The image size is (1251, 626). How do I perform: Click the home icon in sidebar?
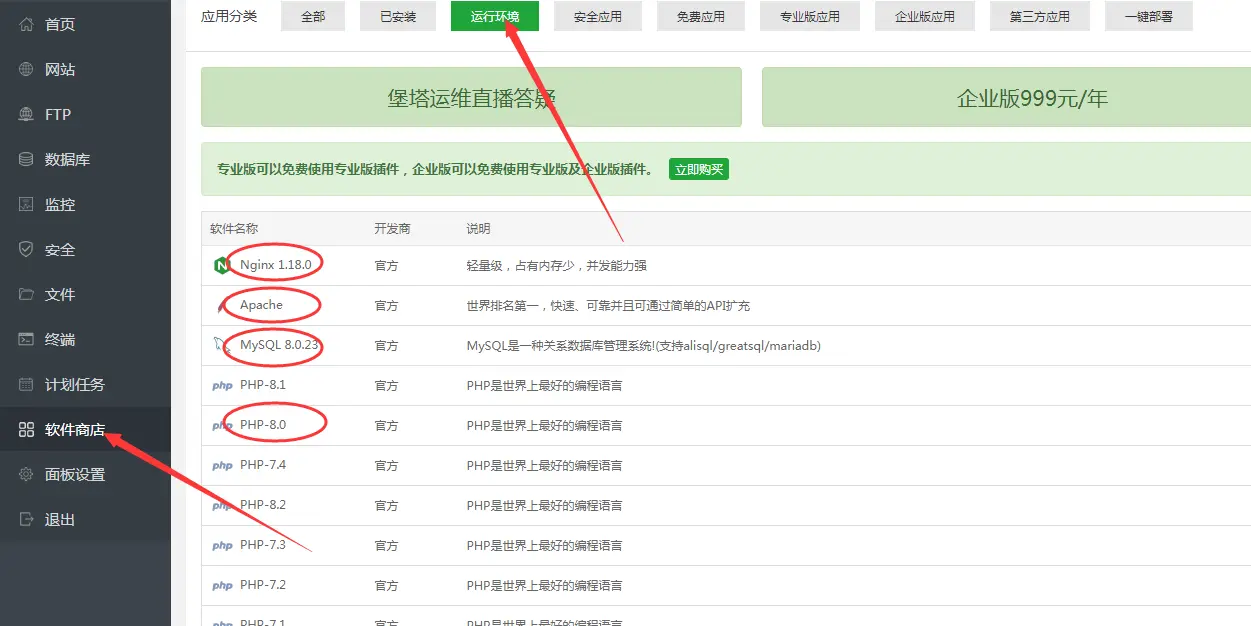coord(27,24)
